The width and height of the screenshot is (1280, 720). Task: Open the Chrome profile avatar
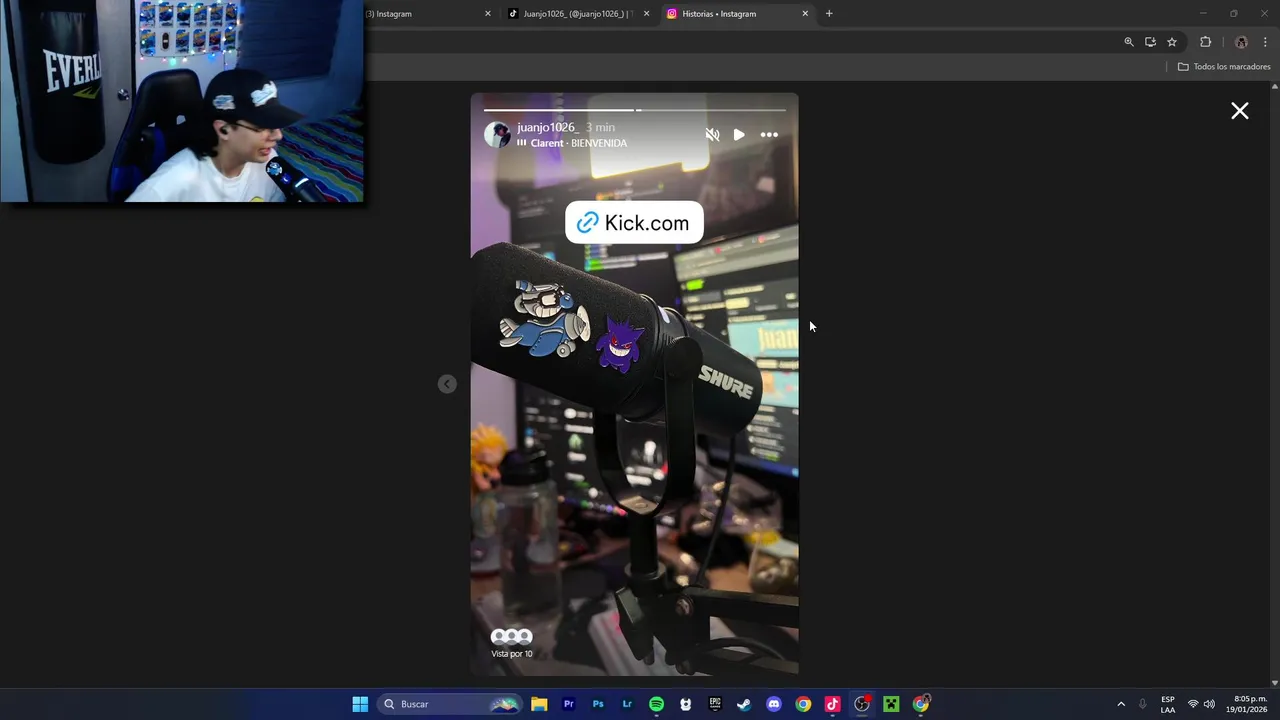(x=1241, y=42)
